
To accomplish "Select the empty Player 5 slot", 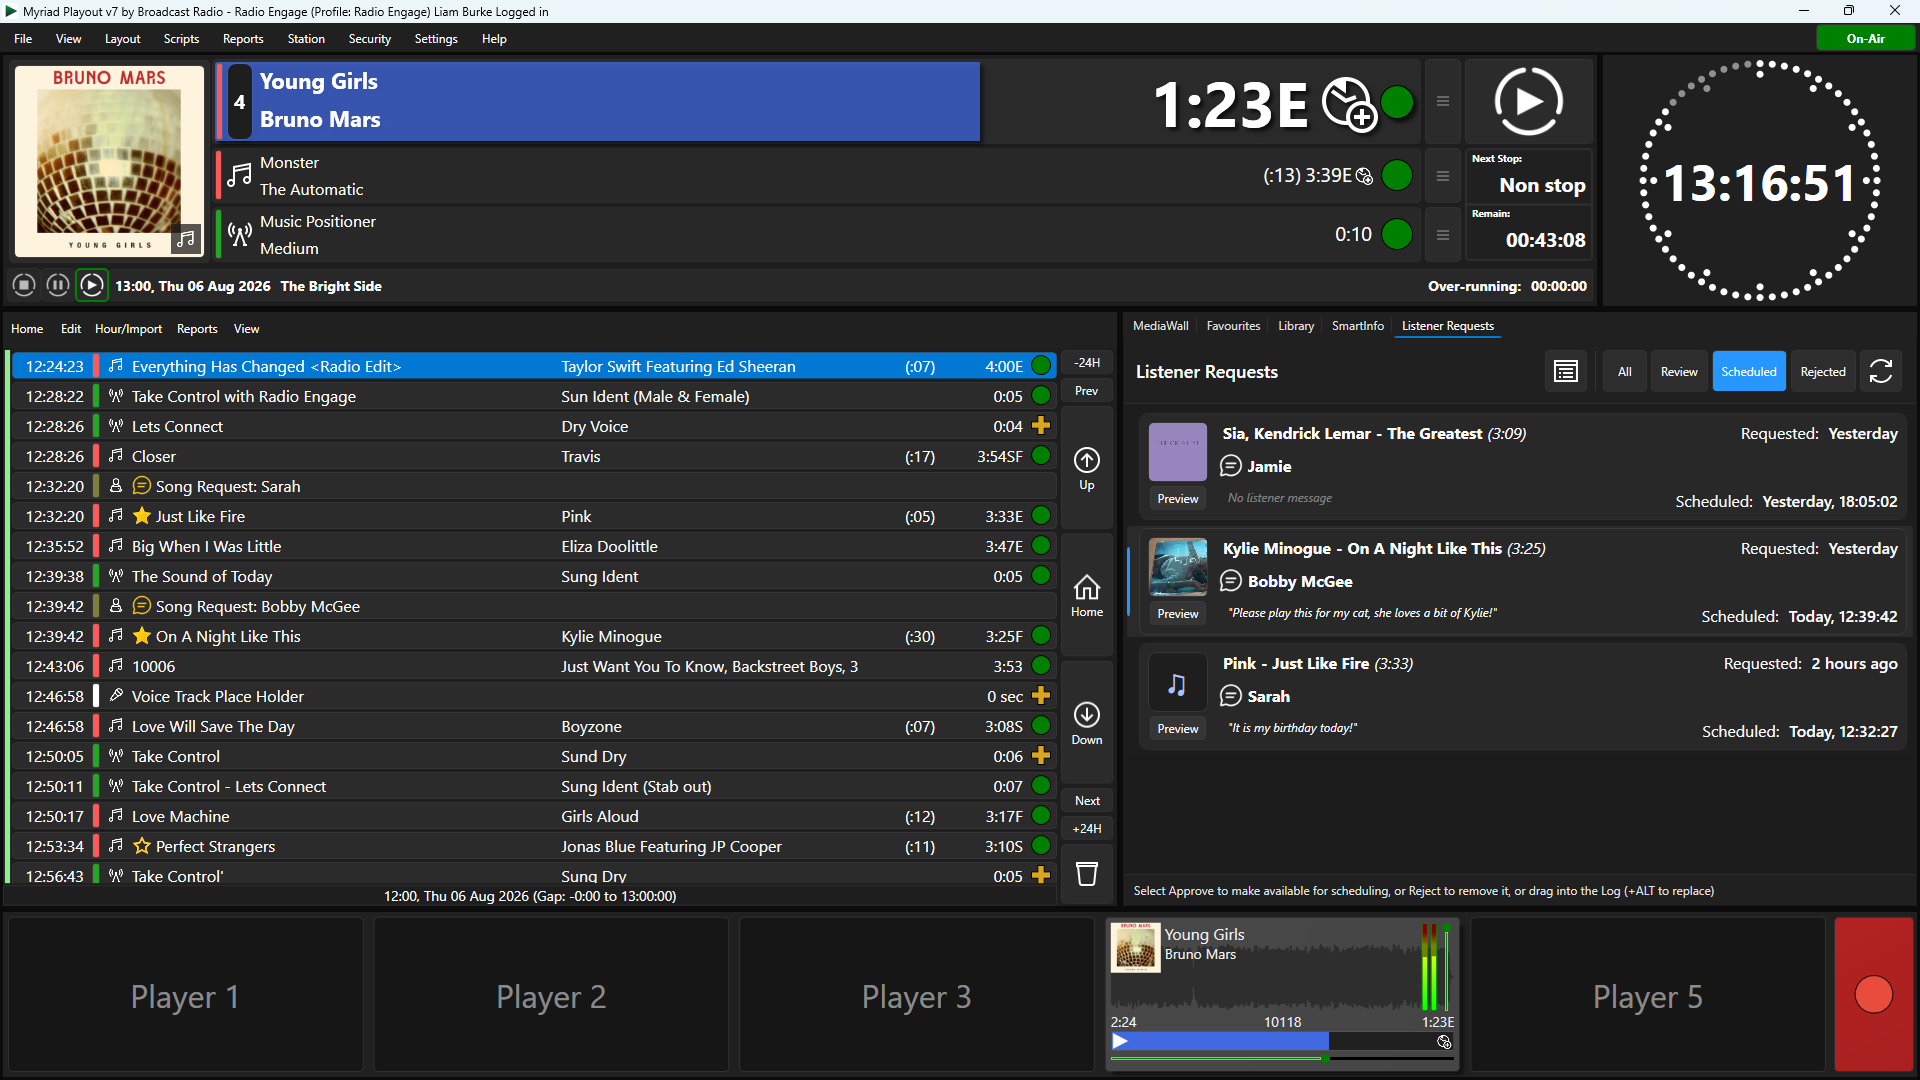I will pos(1647,996).
